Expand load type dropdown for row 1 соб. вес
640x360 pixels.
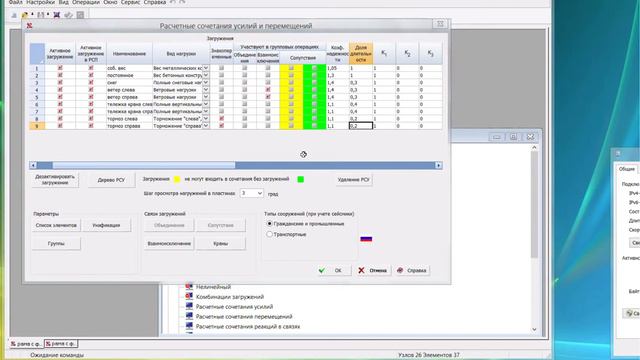[206, 68]
